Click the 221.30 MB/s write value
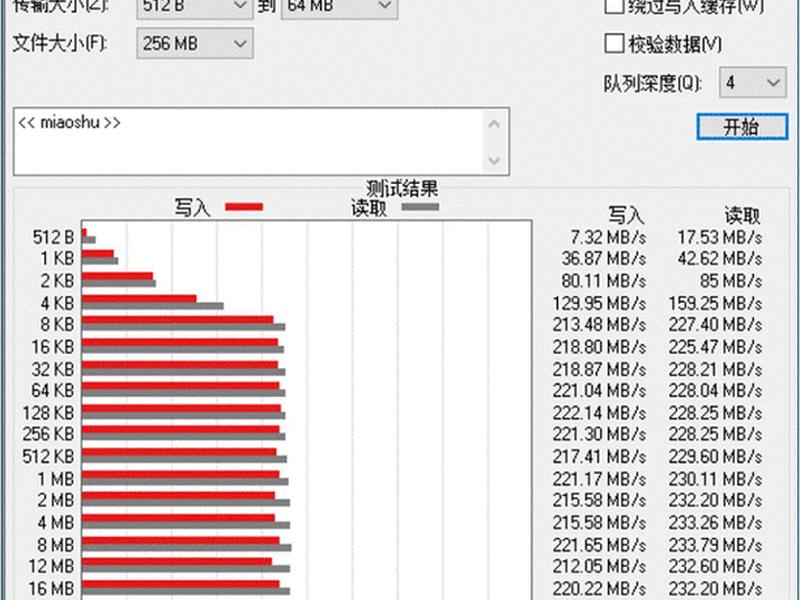The image size is (800, 600). 599,434
